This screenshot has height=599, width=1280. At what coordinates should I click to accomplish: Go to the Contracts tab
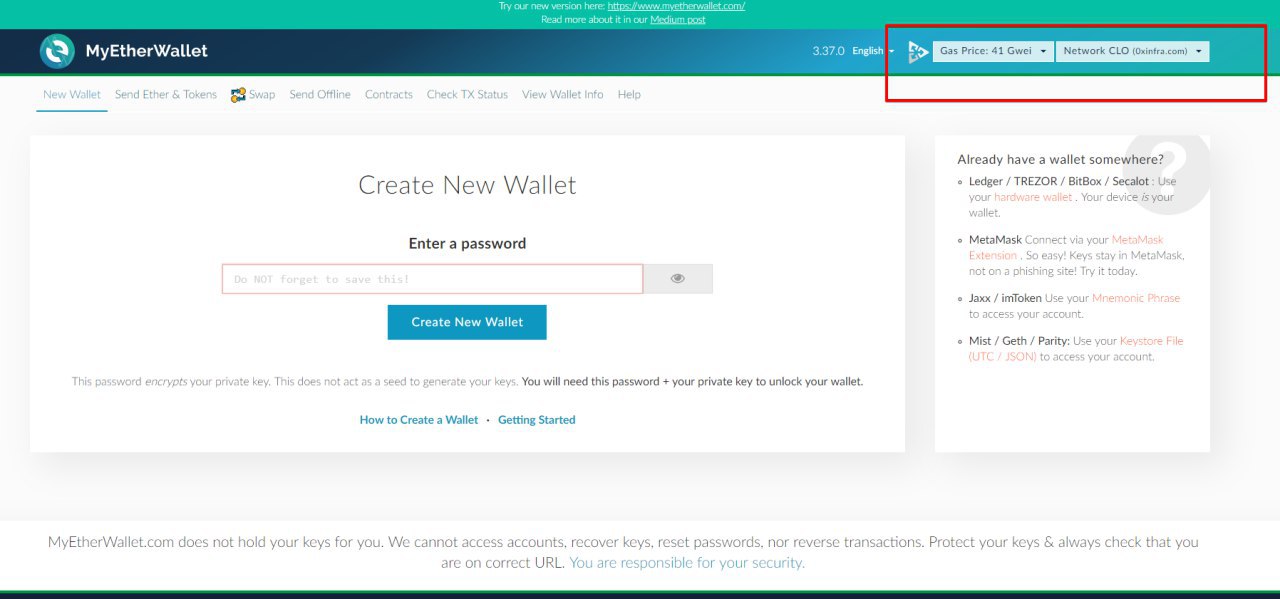[389, 94]
